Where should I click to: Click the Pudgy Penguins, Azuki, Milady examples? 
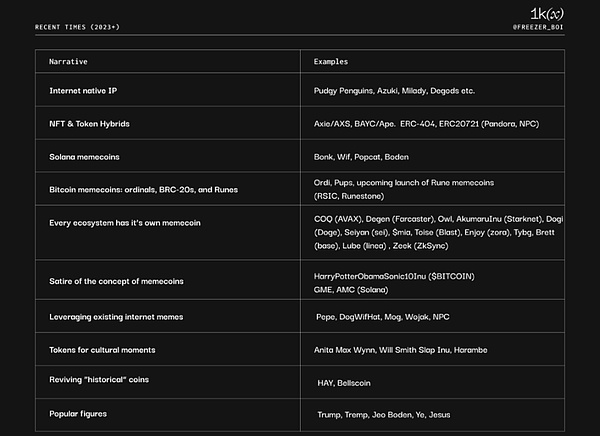coord(394,90)
